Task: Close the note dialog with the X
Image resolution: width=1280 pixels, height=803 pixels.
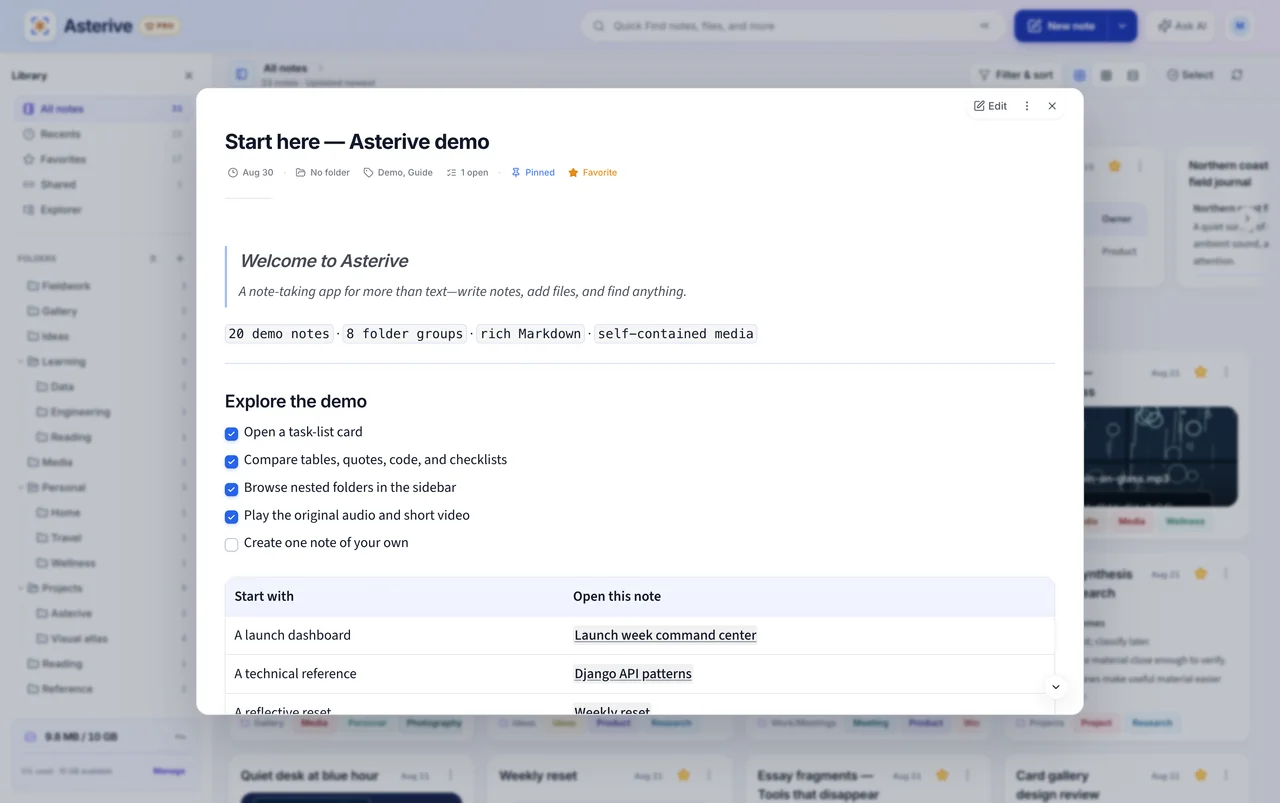Action: click(1052, 106)
